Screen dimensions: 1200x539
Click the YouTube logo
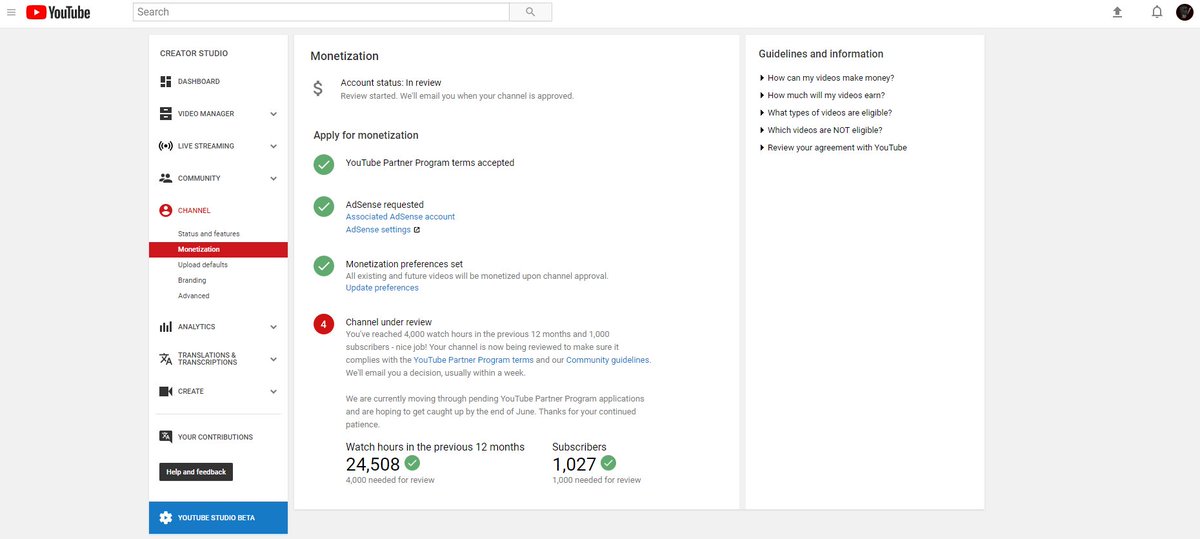click(58, 12)
